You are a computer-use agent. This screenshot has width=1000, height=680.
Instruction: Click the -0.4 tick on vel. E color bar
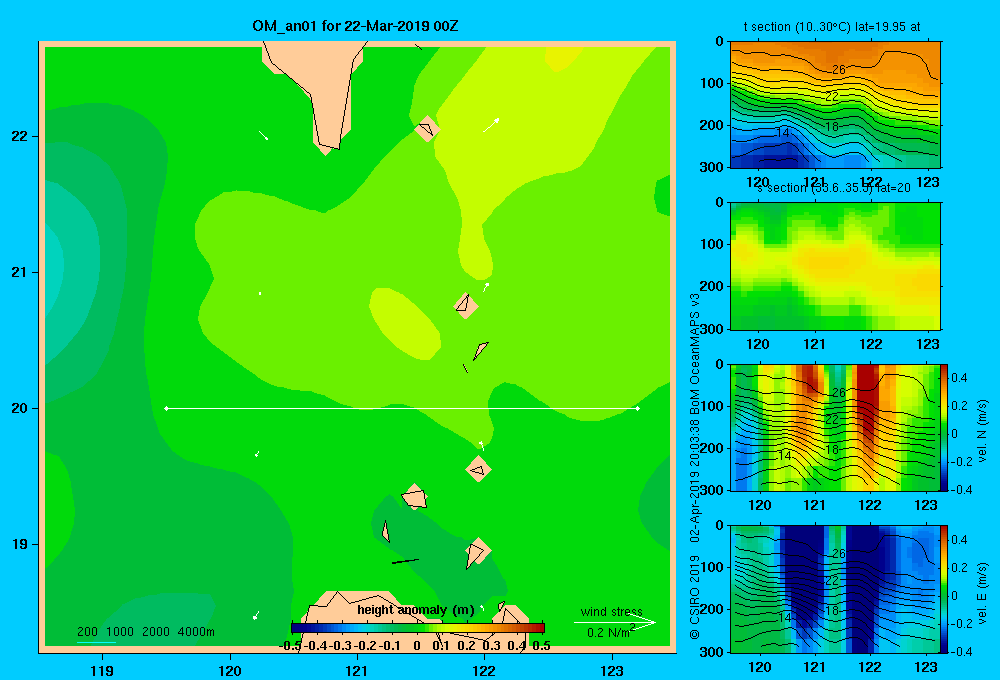[x=961, y=651]
